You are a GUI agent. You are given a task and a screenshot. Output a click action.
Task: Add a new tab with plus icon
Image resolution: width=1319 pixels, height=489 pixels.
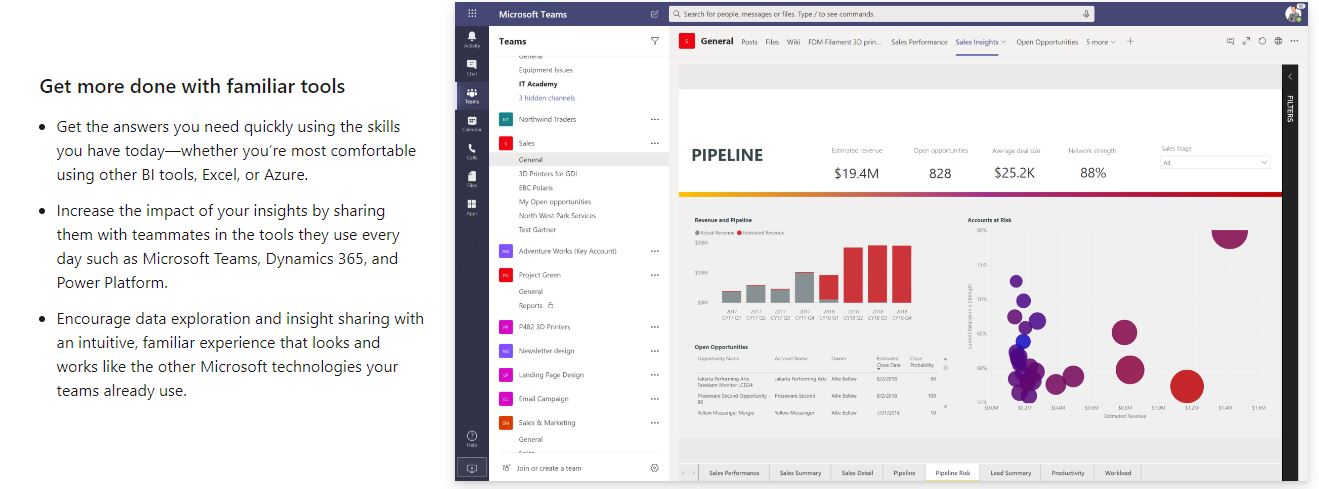1131,42
